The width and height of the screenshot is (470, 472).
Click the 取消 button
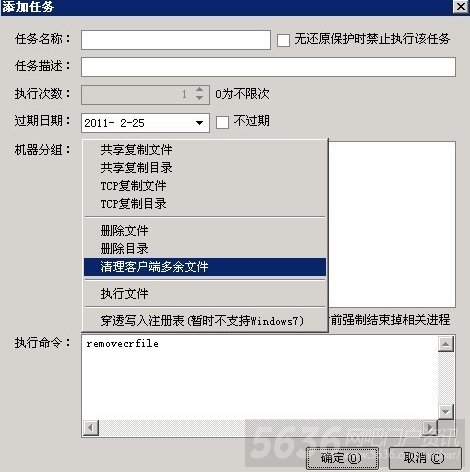(425, 458)
